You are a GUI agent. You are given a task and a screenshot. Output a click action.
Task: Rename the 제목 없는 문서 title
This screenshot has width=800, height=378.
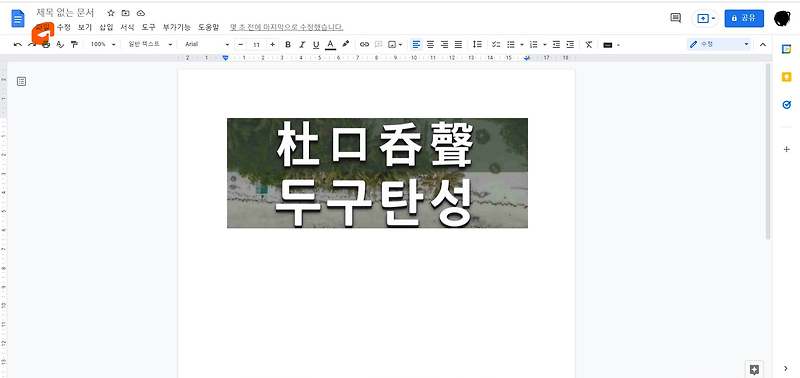click(x=65, y=13)
